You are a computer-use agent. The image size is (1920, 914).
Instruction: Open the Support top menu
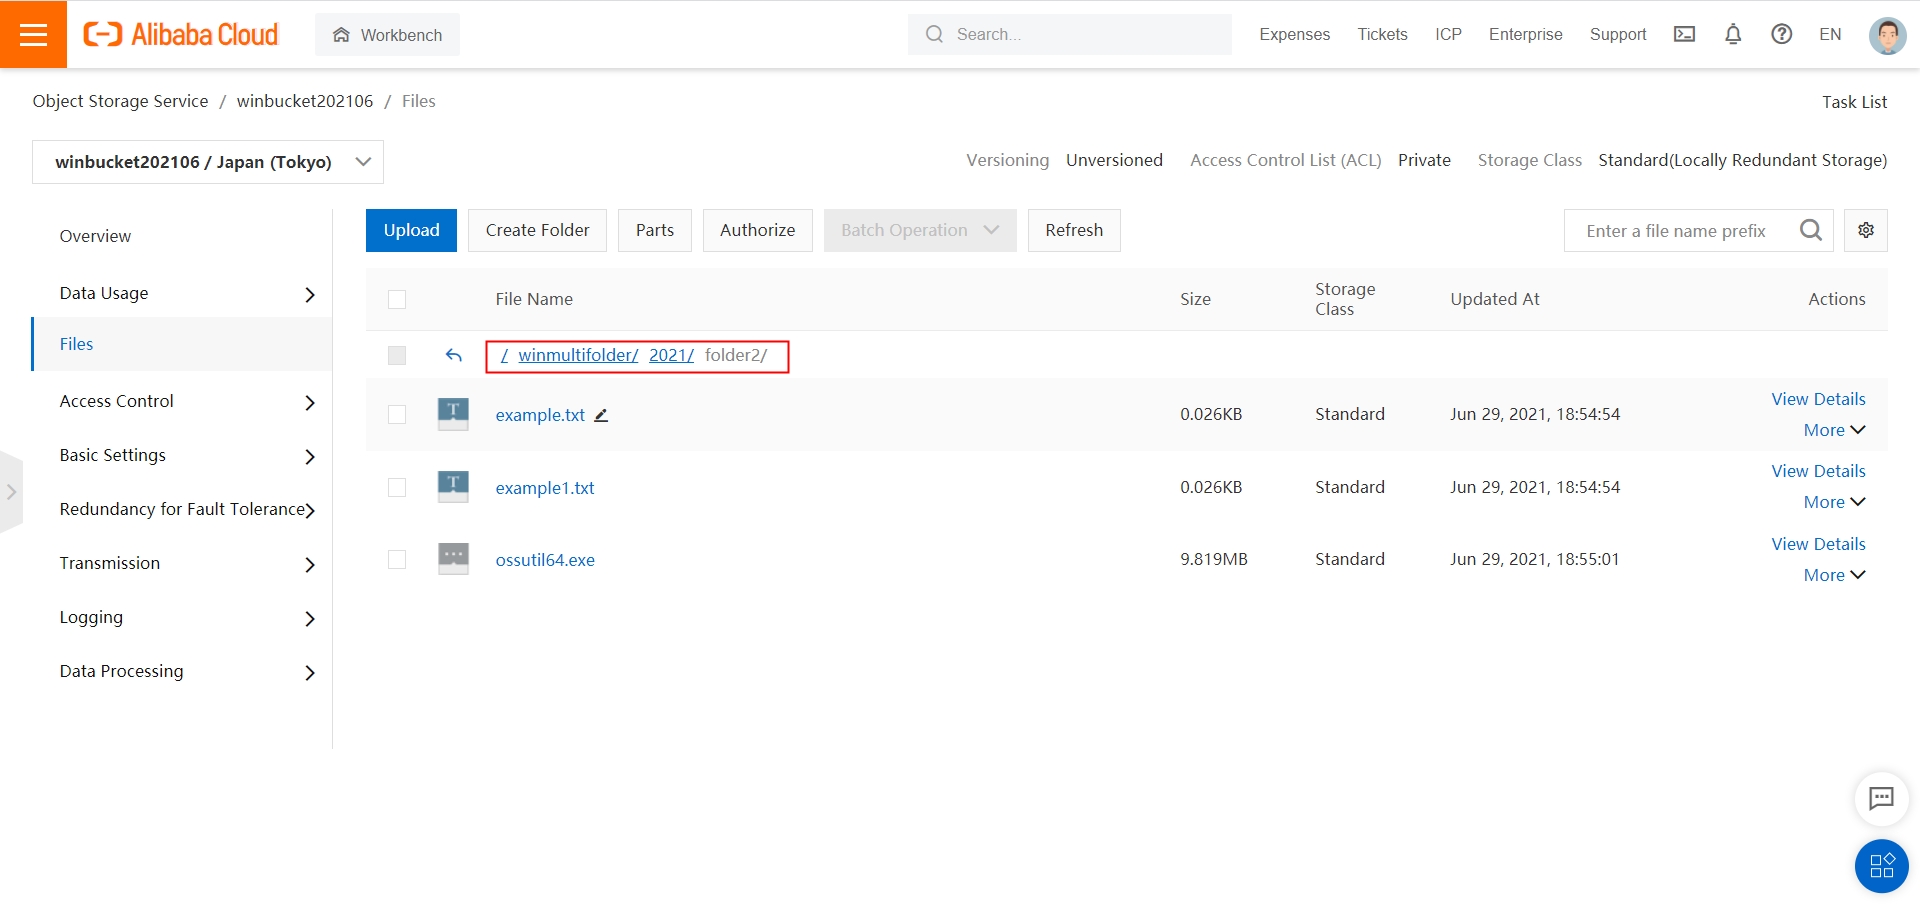pos(1618,34)
